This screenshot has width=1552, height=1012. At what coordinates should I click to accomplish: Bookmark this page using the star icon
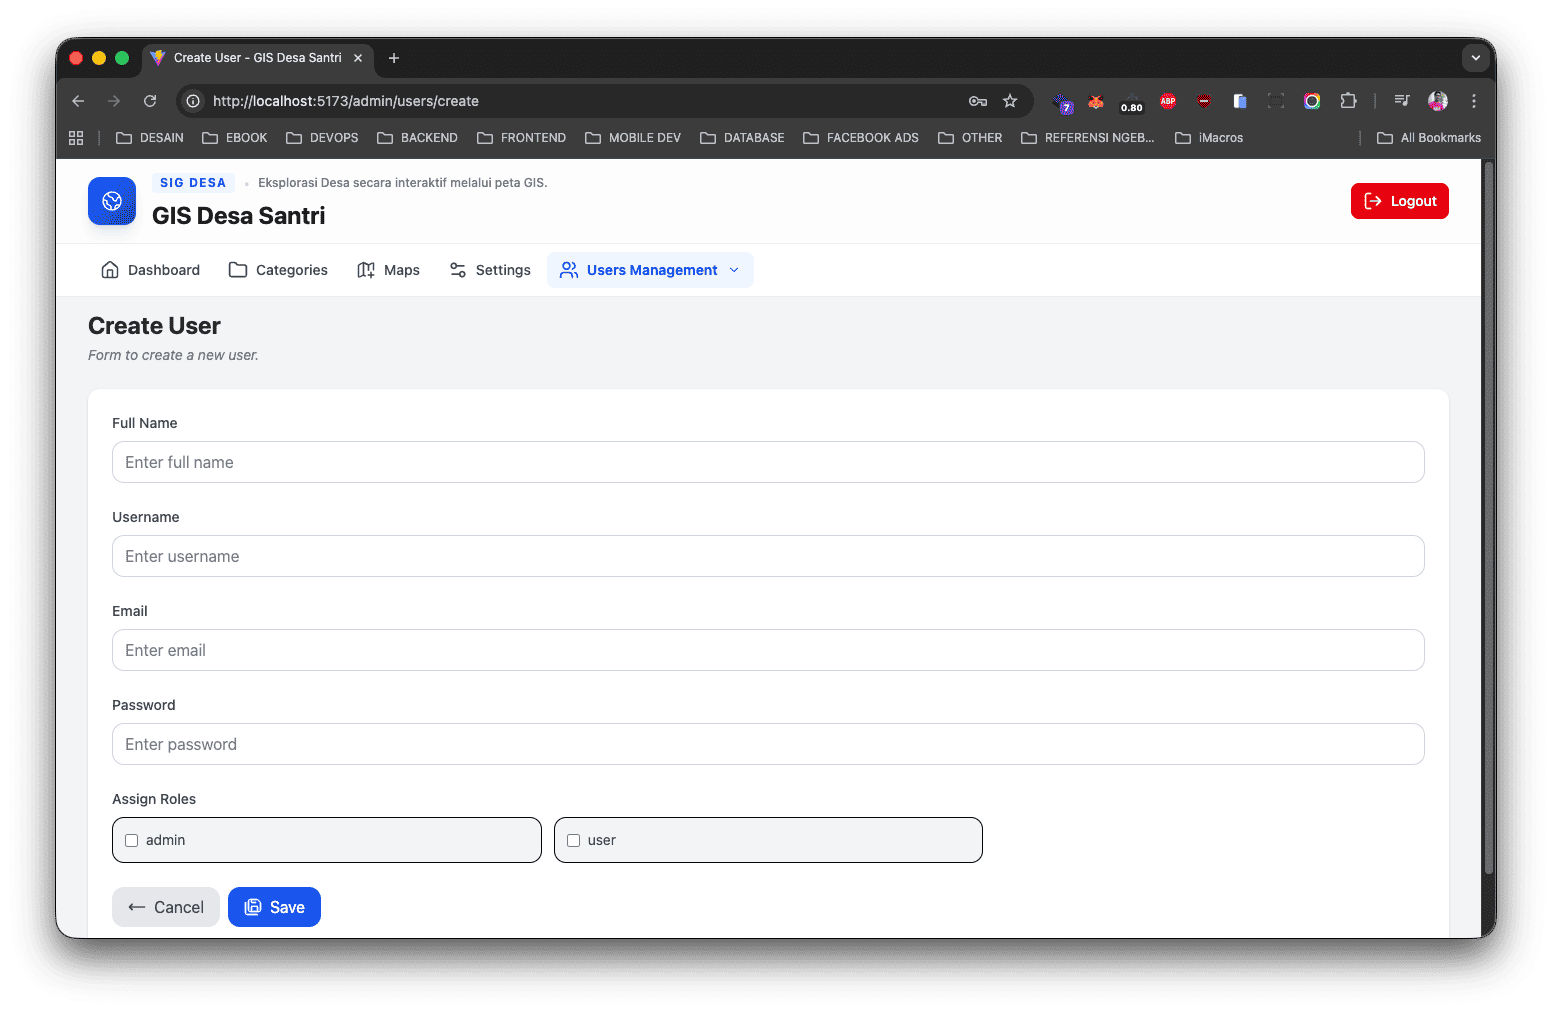click(x=1010, y=101)
